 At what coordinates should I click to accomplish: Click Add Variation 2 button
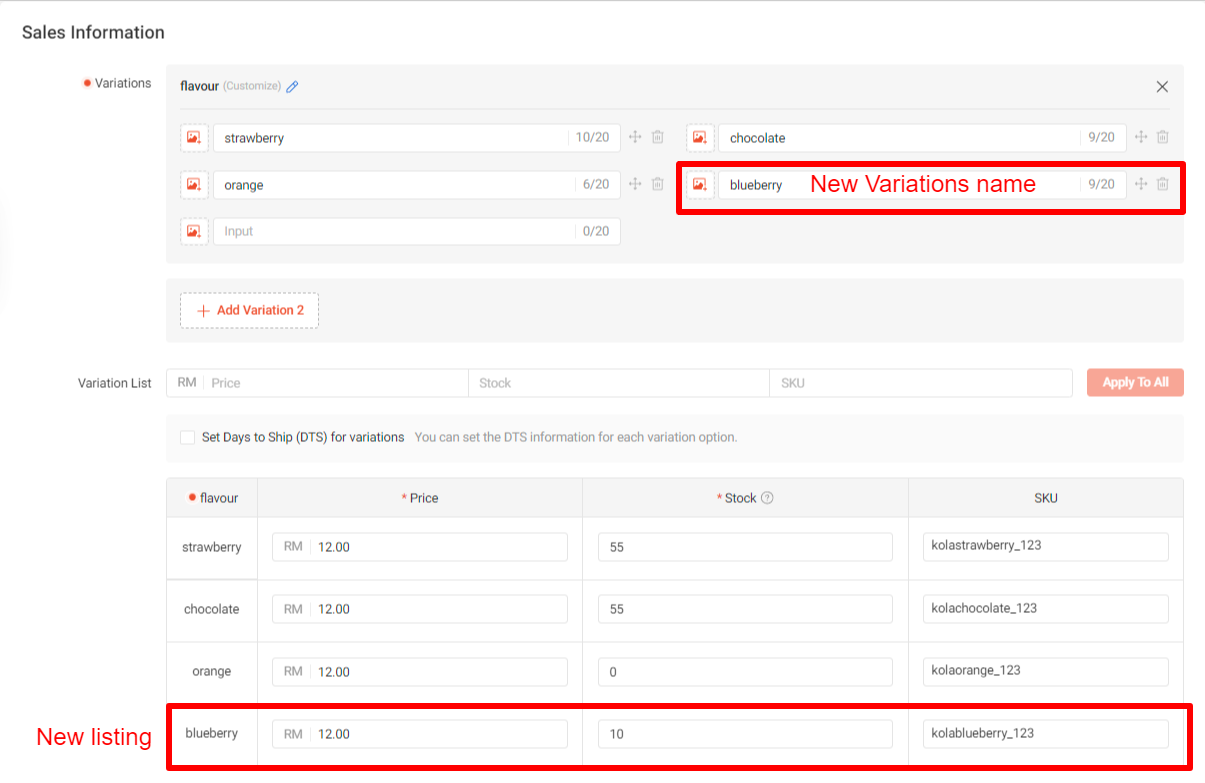pos(249,310)
